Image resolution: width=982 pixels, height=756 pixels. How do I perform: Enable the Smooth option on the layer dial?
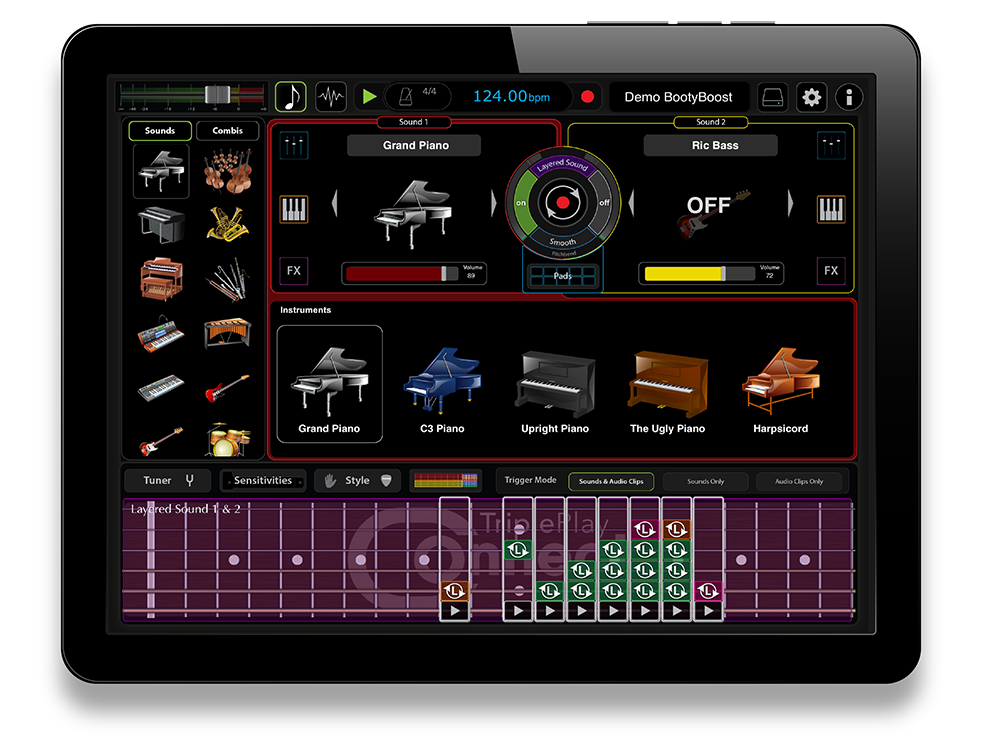click(562, 243)
